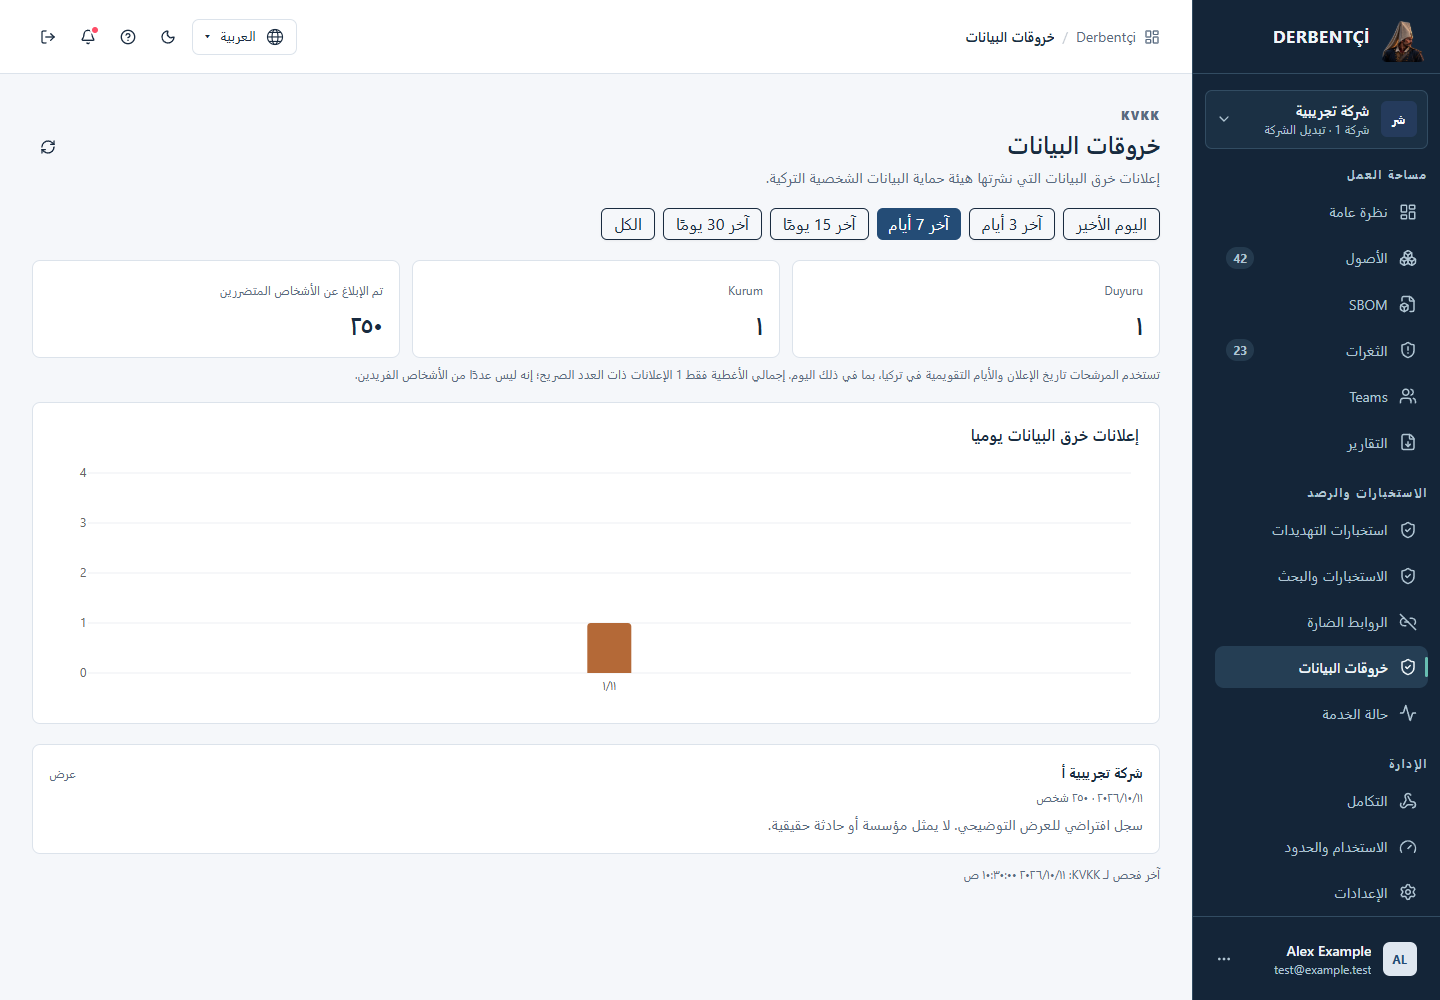Click the الاستخبارات والبحث shield icon
Image resolution: width=1440 pixels, height=1000 pixels.
click(x=1408, y=576)
